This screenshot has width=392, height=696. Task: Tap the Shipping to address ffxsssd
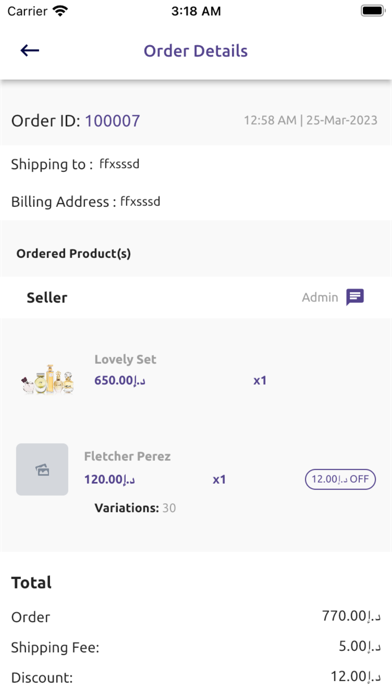click(x=119, y=164)
